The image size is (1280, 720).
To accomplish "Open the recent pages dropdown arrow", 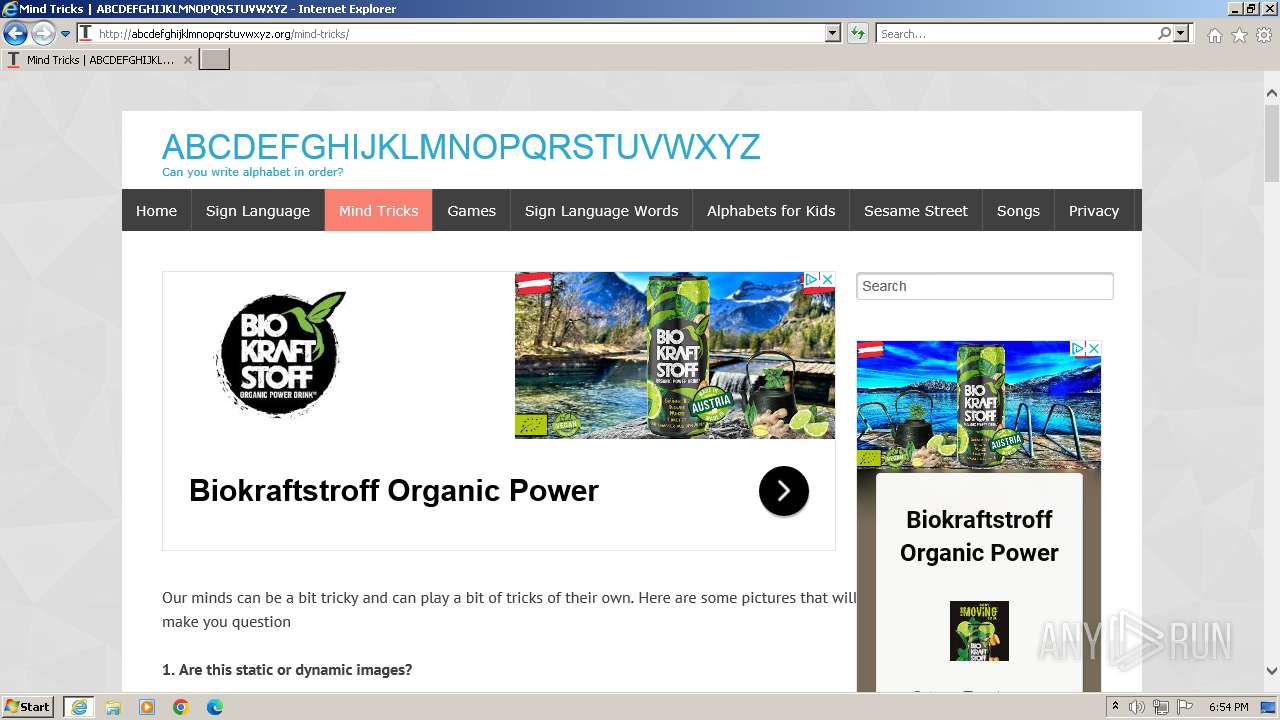I will point(66,34).
